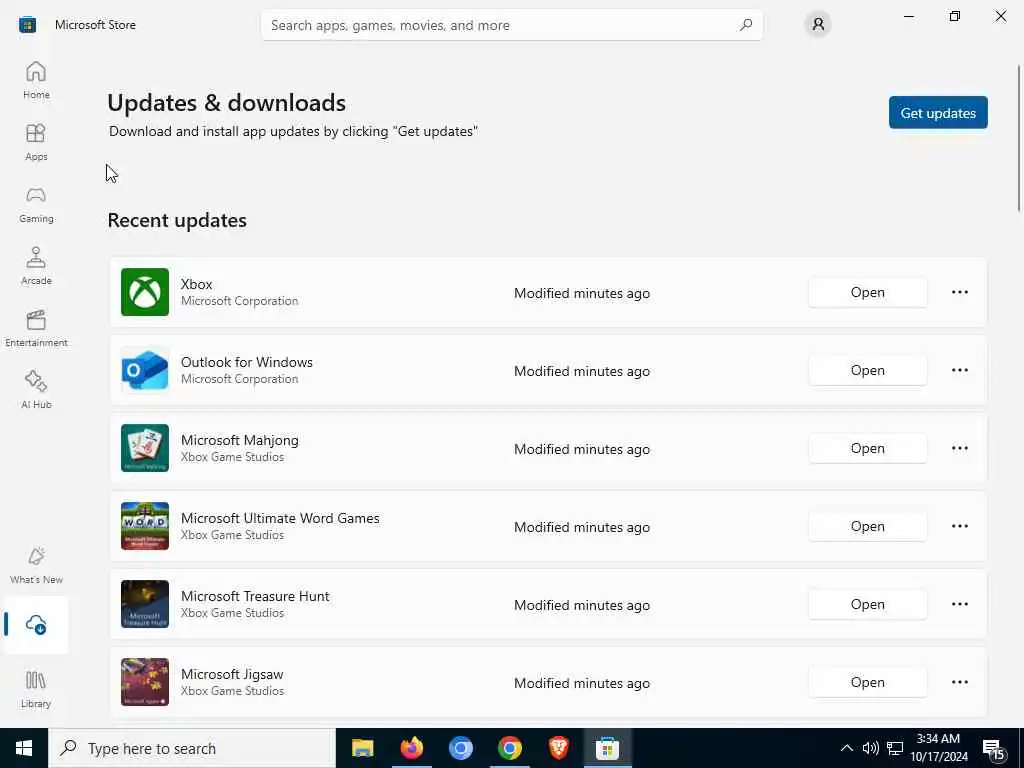1024x768 pixels.
Task: Go to Apps in the sidebar
Action: (36, 142)
